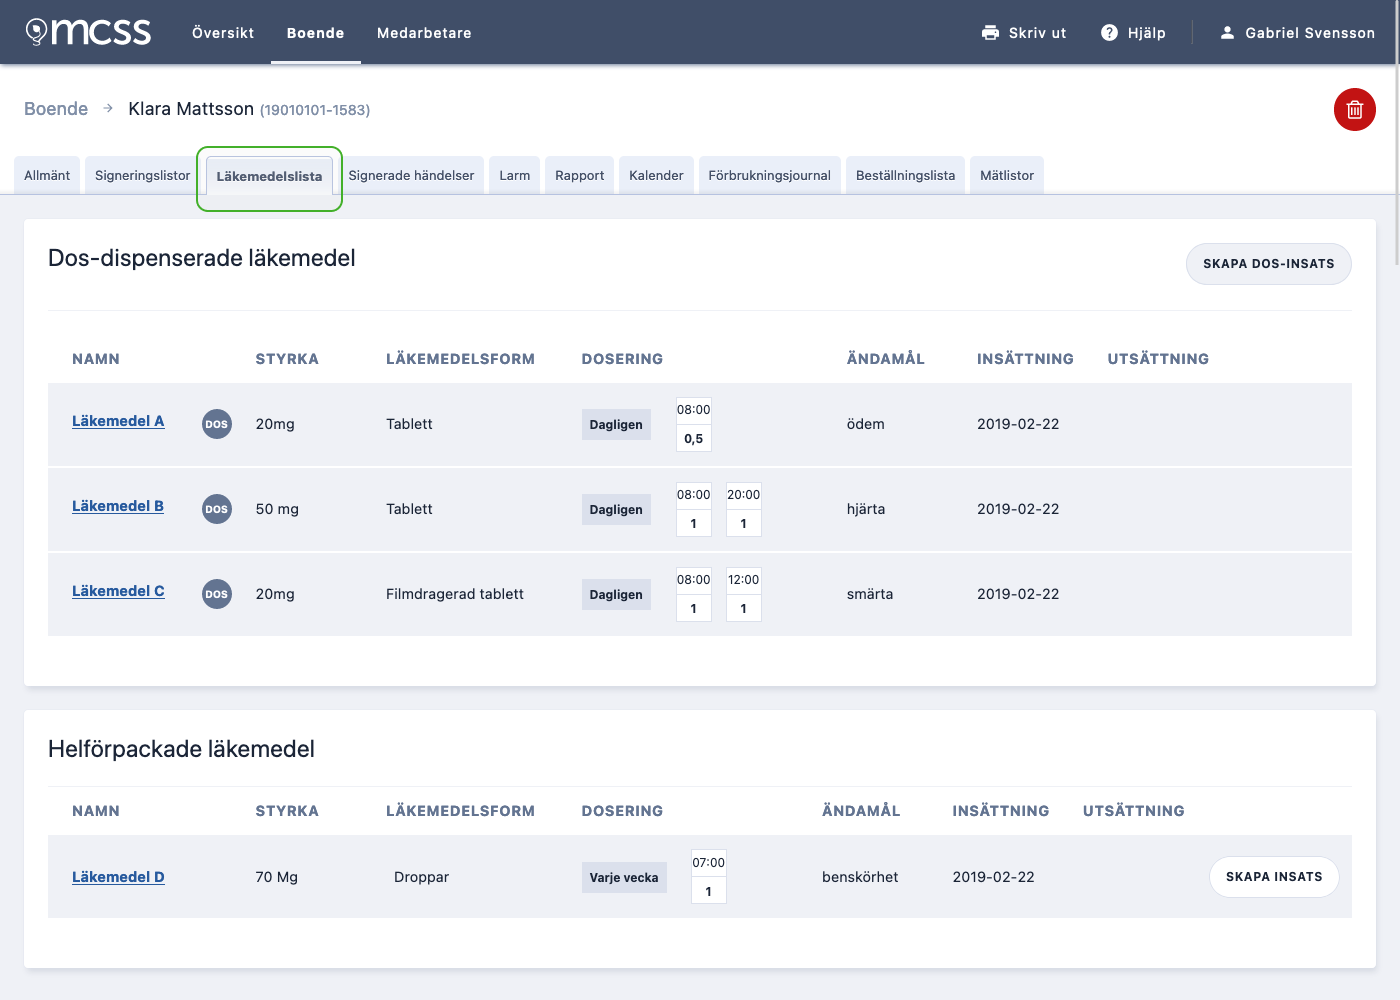Click the 07:00 time field for Läkemedel D
This screenshot has height=1000, width=1400.
tap(708, 862)
